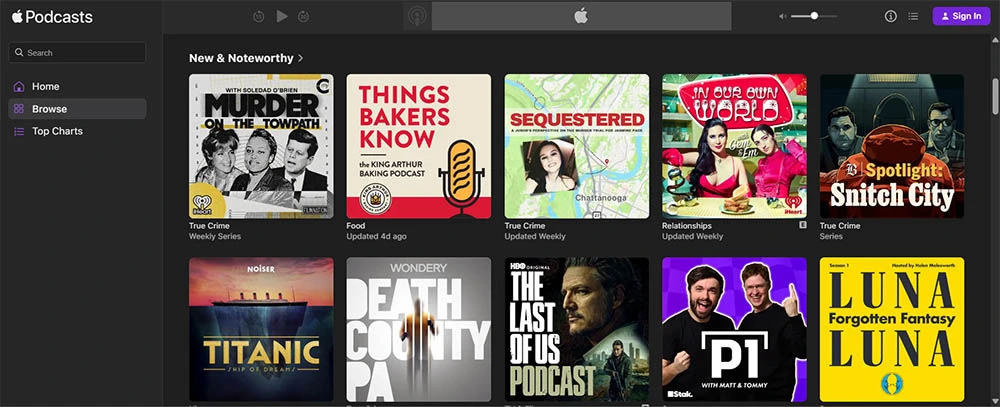Click the Apple Podcasts logo

pyautogui.click(x=52, y=17)
